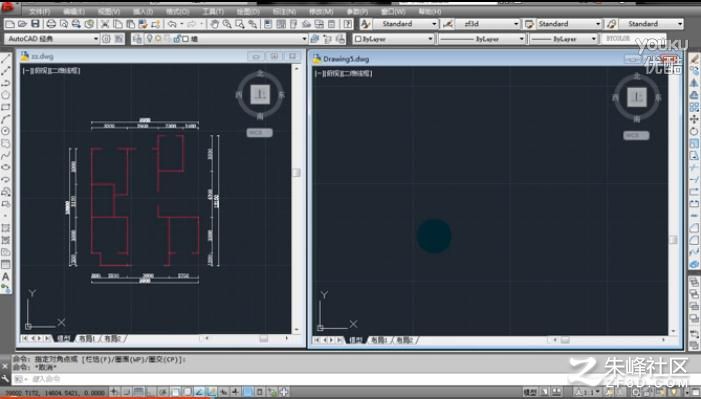Toggle Snap mode in status bar
701x399 pixels.
coord(127,392)
